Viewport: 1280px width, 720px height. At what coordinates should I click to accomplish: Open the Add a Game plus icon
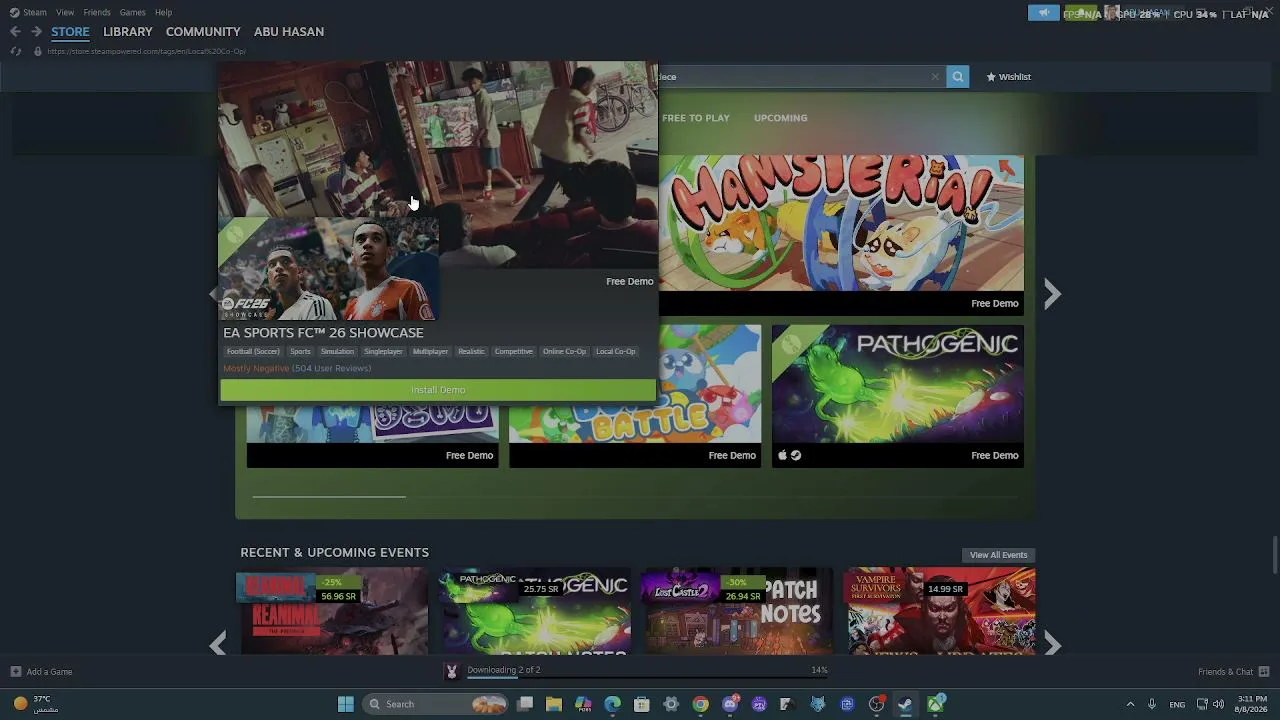click(x=15, y=672)
